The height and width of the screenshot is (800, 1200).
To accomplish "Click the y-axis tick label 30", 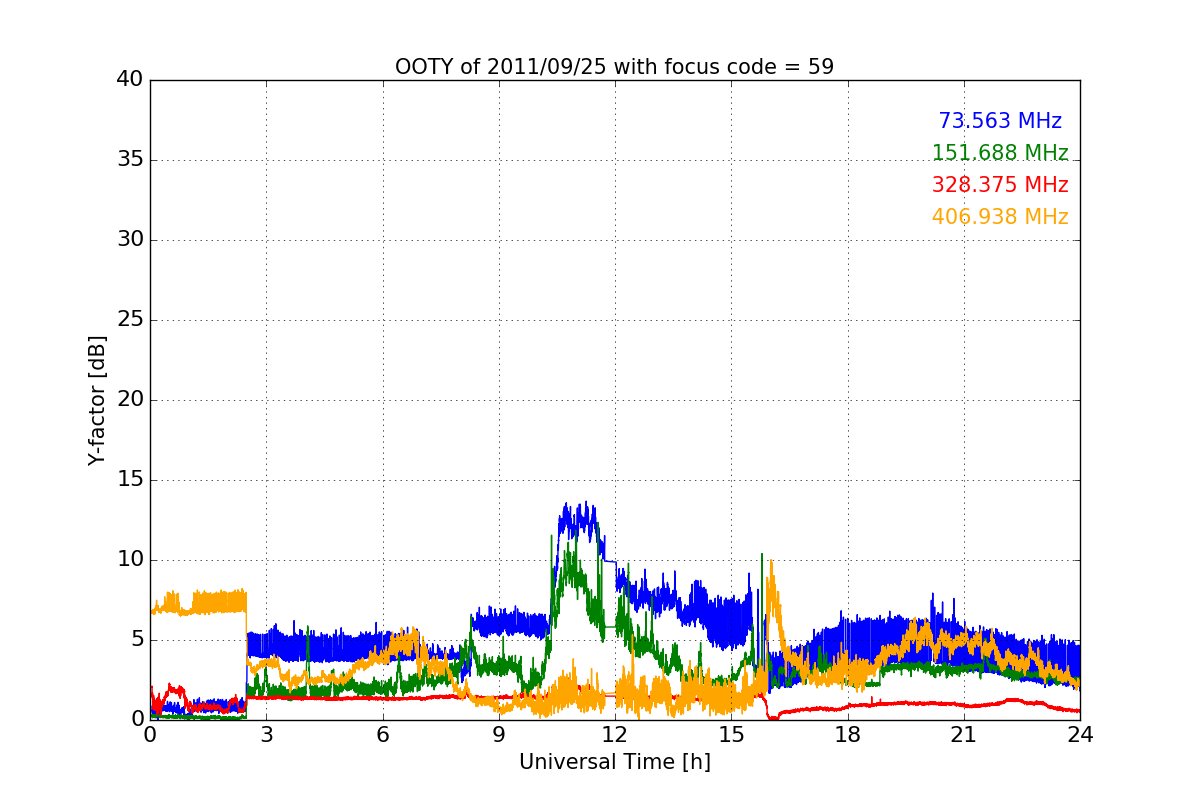I will point(129,240).
